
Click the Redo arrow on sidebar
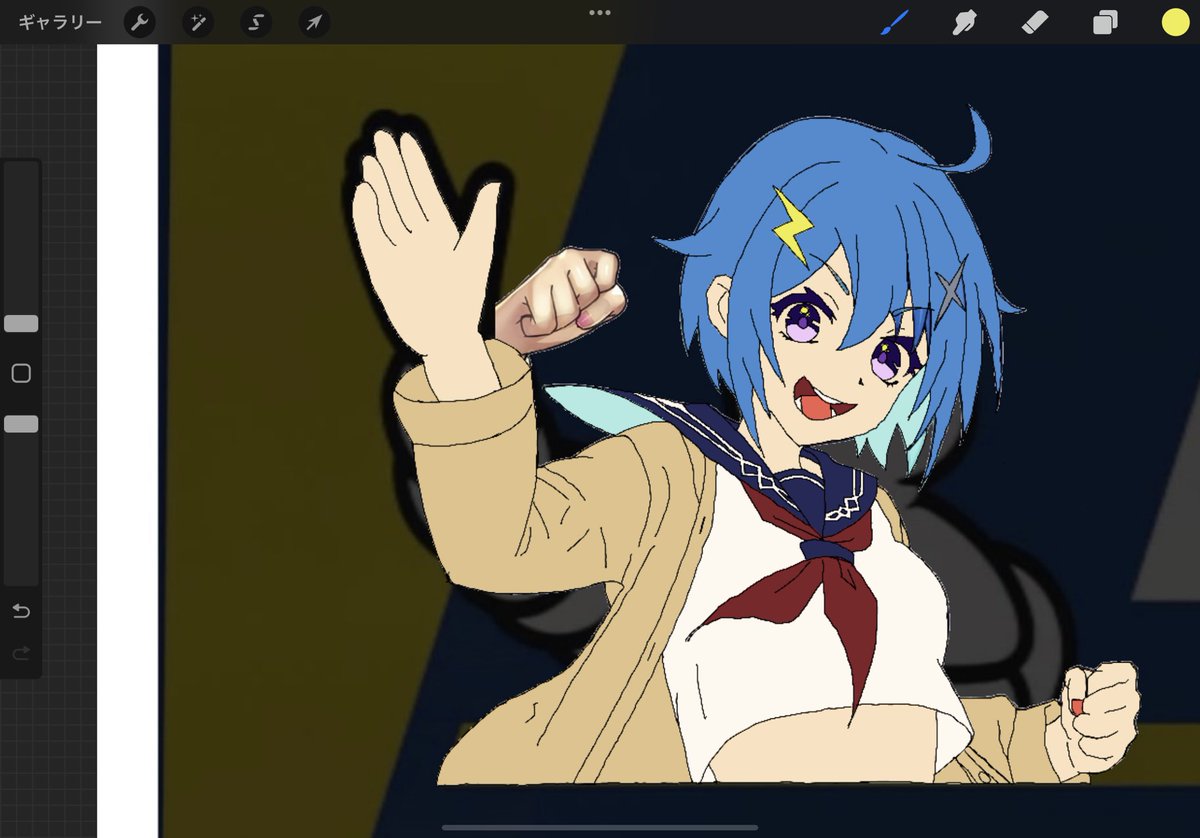tap(21, 653)
